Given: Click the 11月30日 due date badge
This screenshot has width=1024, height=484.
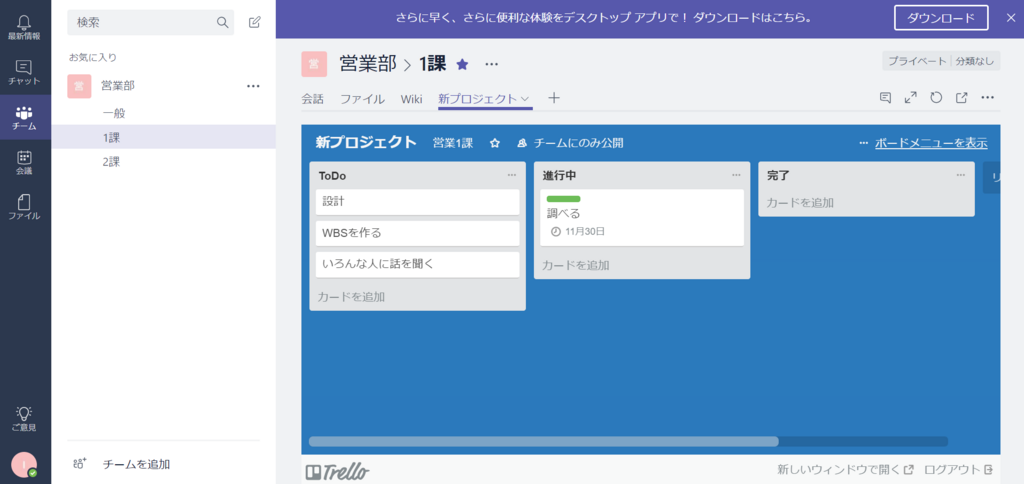Looking at the screenshot, I should 578,231.
